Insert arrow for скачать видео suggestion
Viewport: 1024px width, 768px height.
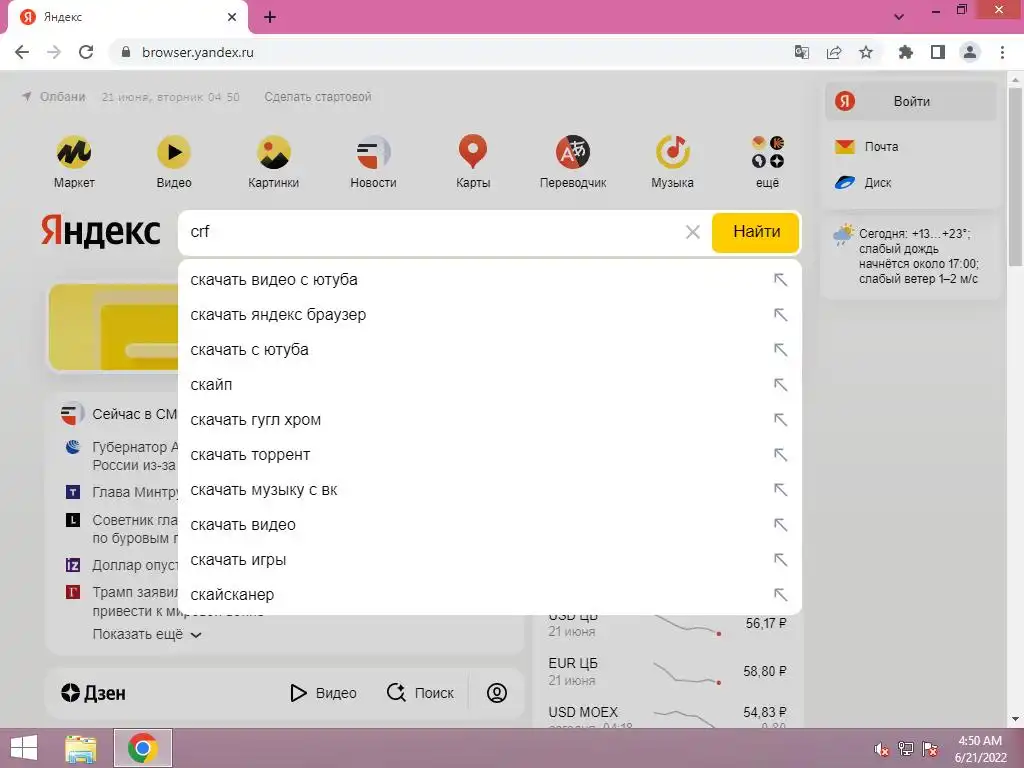(780, 524)
